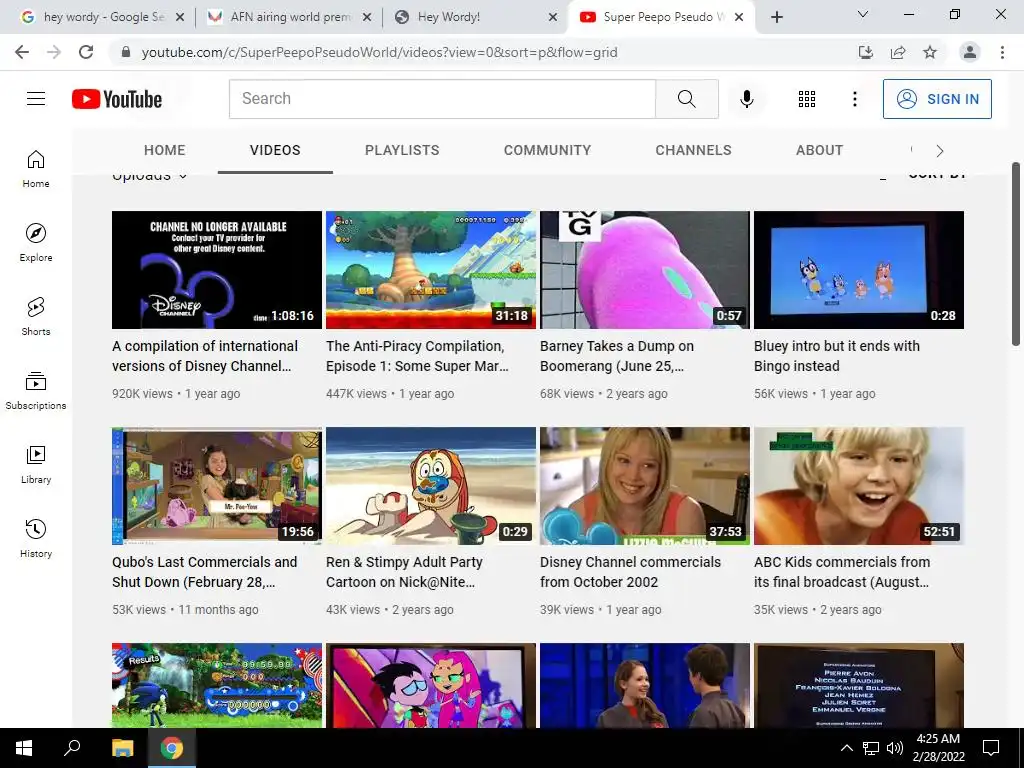This screenshot has height=768, width=1024.
Task: Open YouTube settings three-dot menu
Action: point(854,99)
